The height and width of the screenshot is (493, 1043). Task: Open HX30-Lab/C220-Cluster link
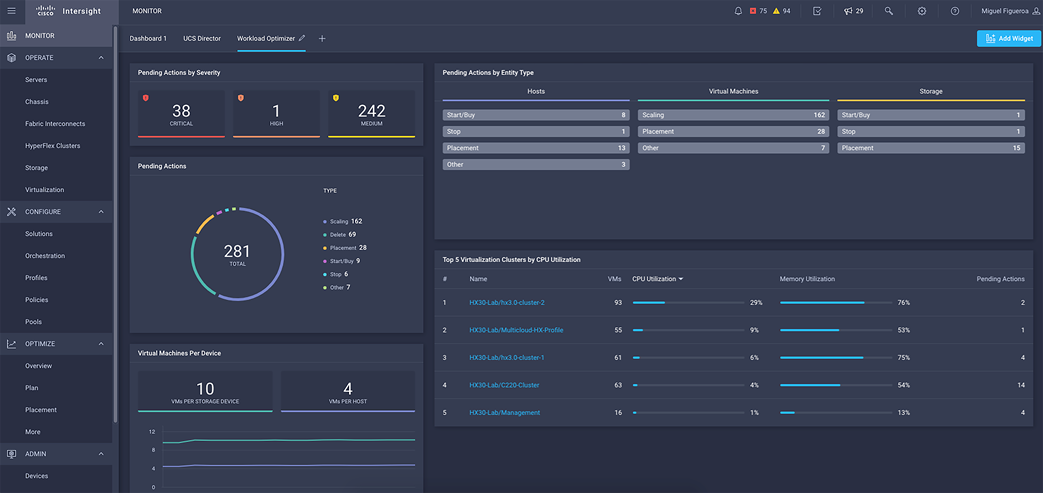tap(504, 385)
